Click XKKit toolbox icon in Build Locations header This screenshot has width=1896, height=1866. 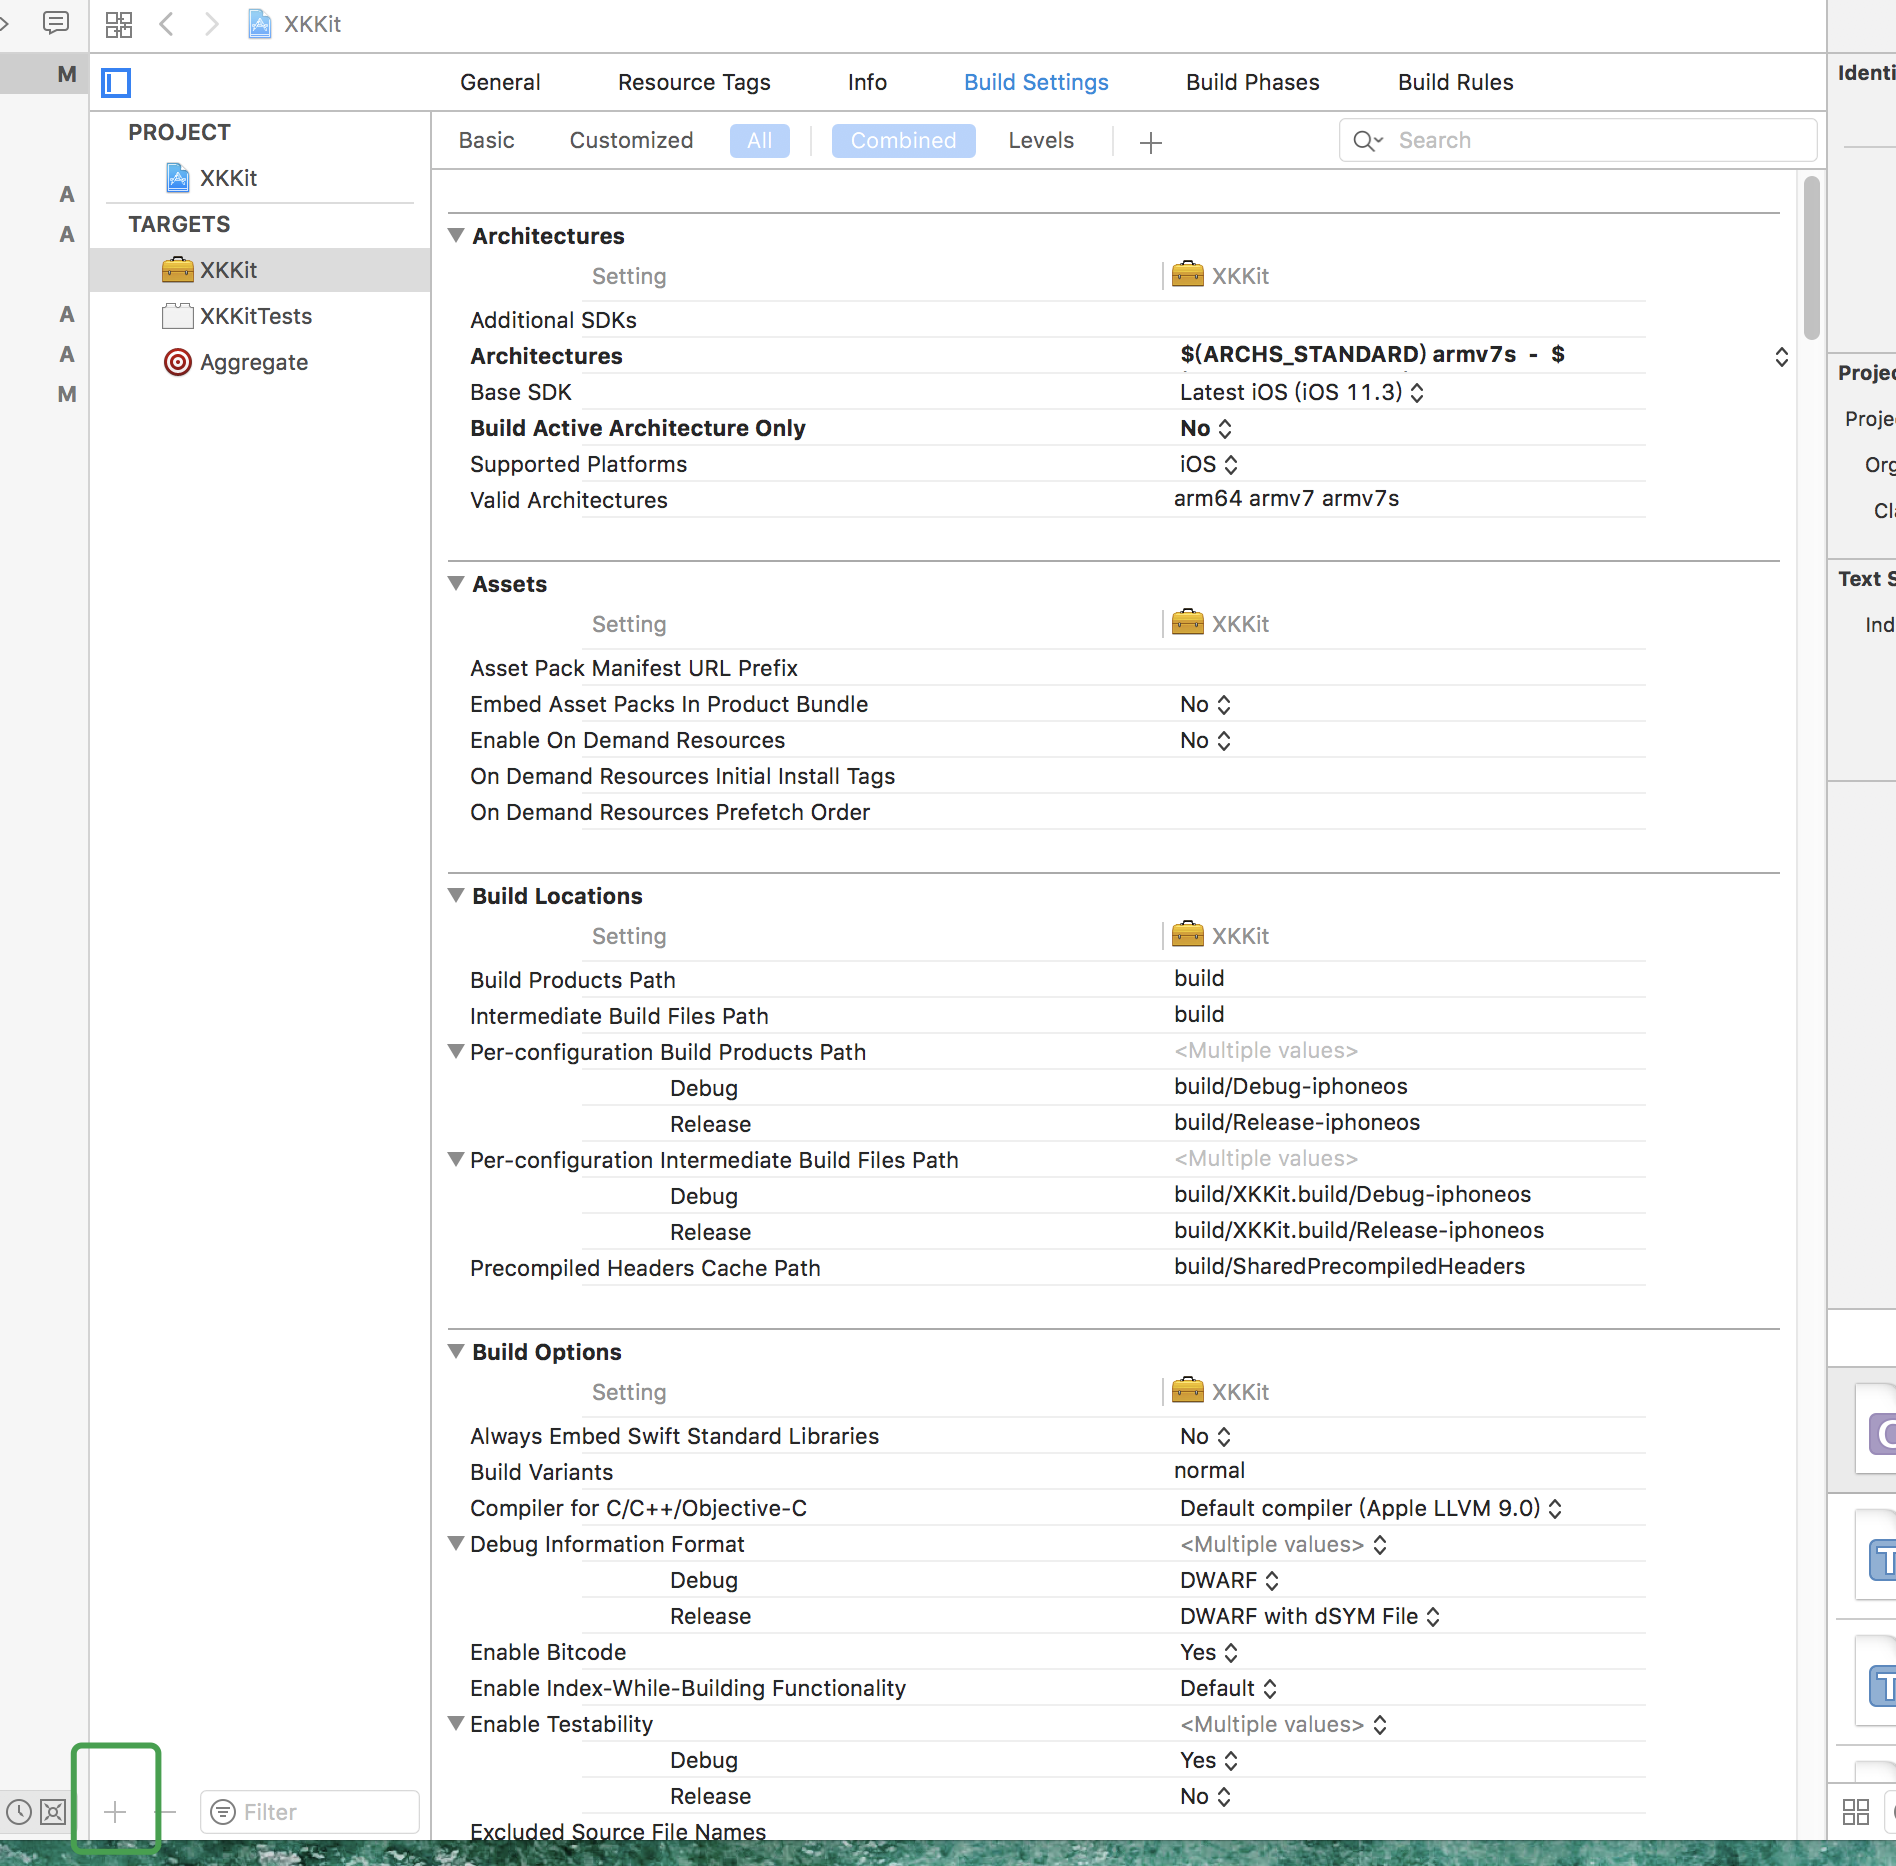(x=1188, y=934)
